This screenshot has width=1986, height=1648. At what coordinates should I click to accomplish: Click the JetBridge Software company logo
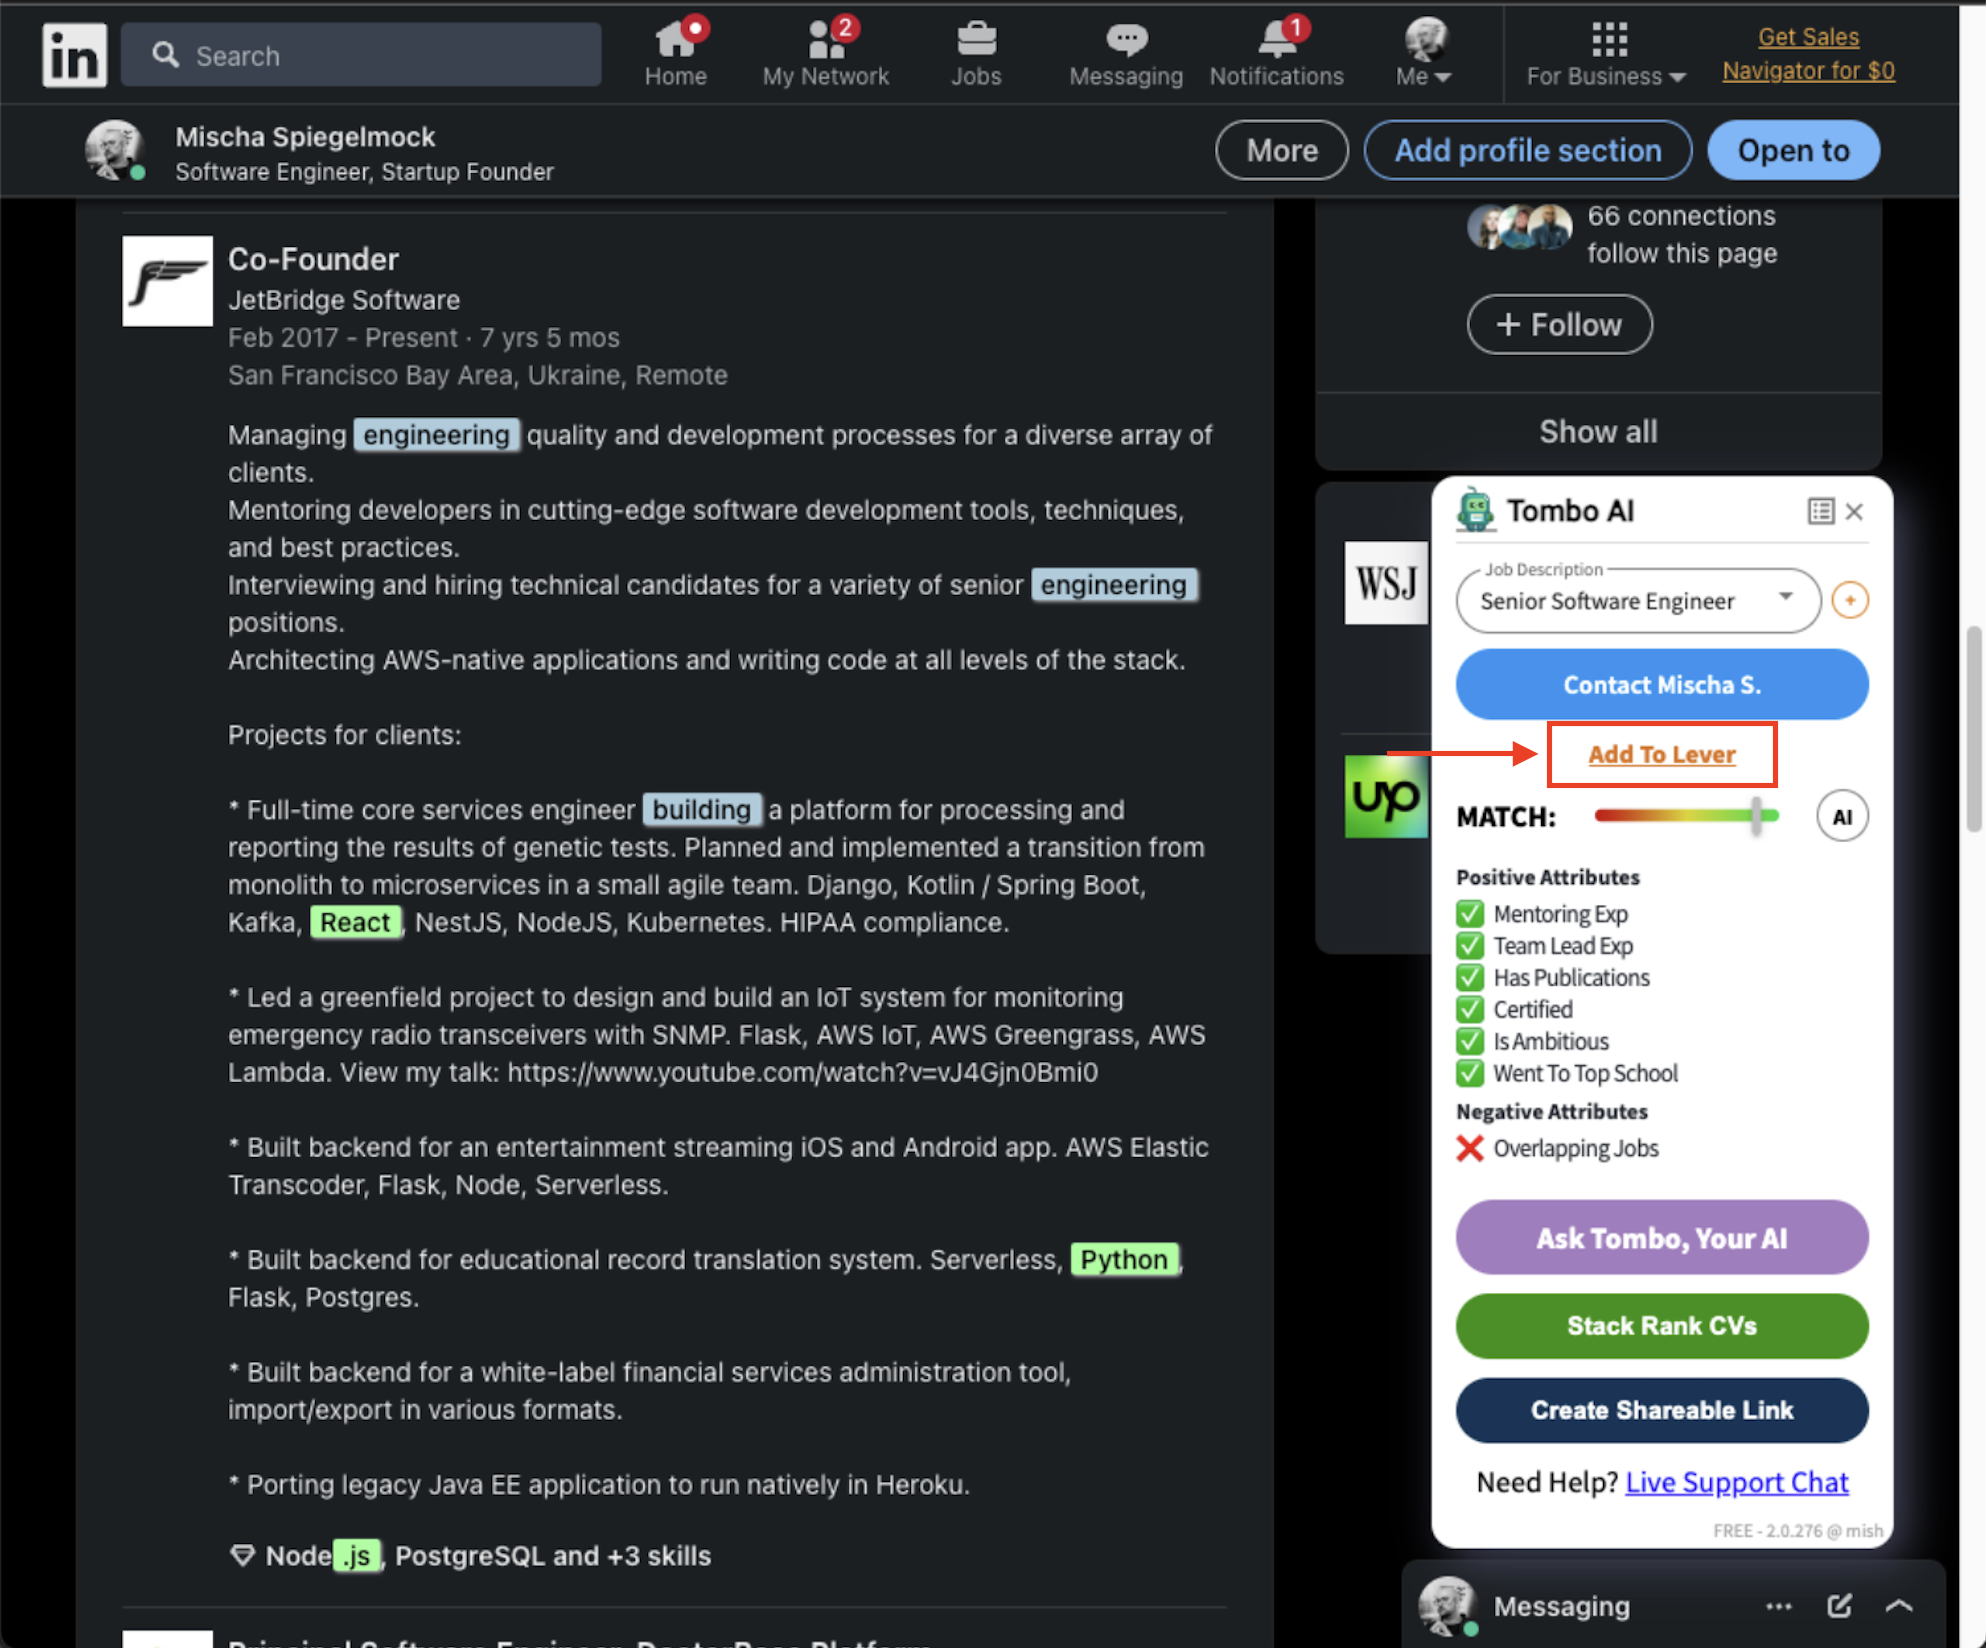click(167, 281)
